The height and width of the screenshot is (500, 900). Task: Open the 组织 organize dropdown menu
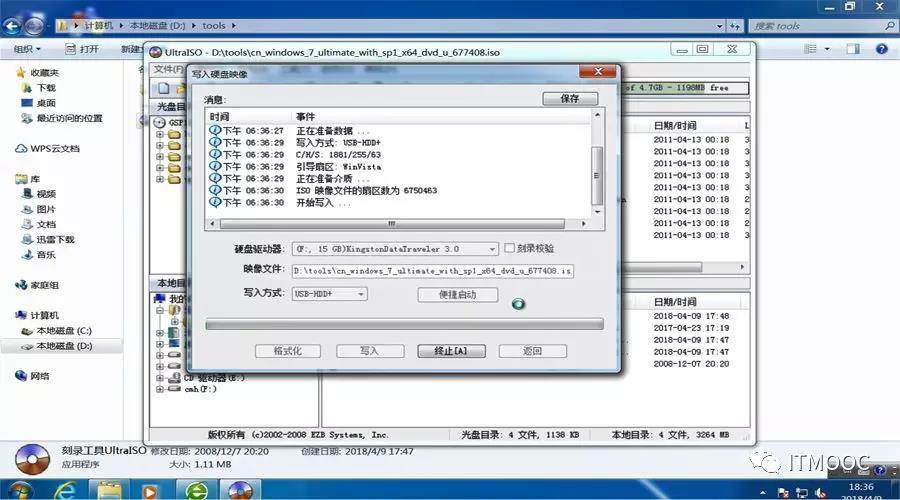pyautogui.click(x=27, y=49)
